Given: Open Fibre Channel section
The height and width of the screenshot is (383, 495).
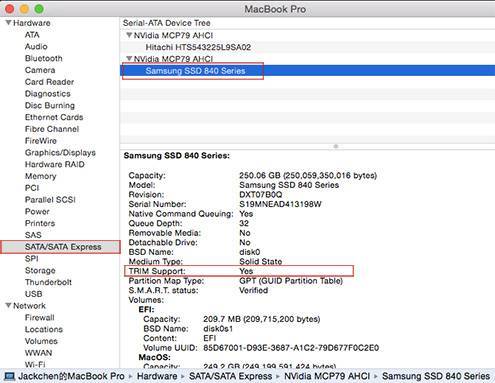Looking at the screenshot, I should (x=52, y=129).
